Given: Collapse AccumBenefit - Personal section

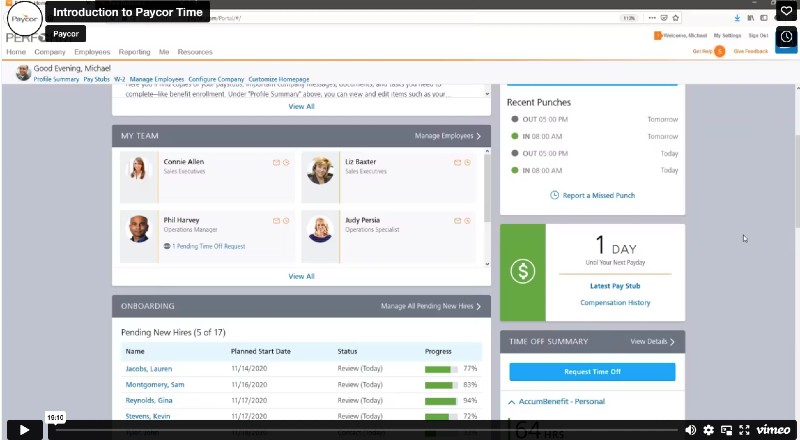Looking at the screenshot, I should 557,402.
